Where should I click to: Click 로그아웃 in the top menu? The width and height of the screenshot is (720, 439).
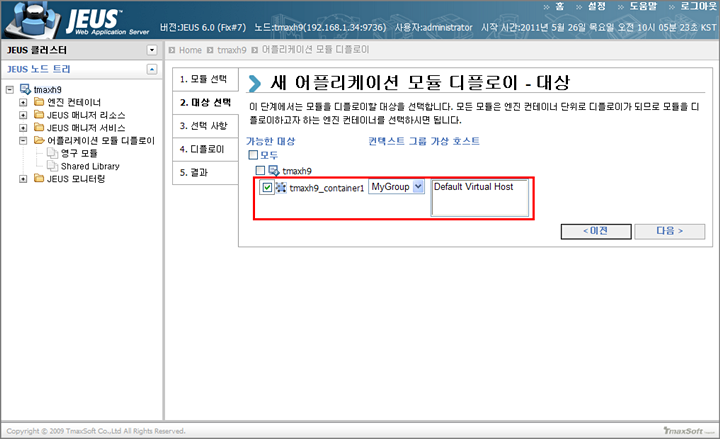(x=698, y=6)
